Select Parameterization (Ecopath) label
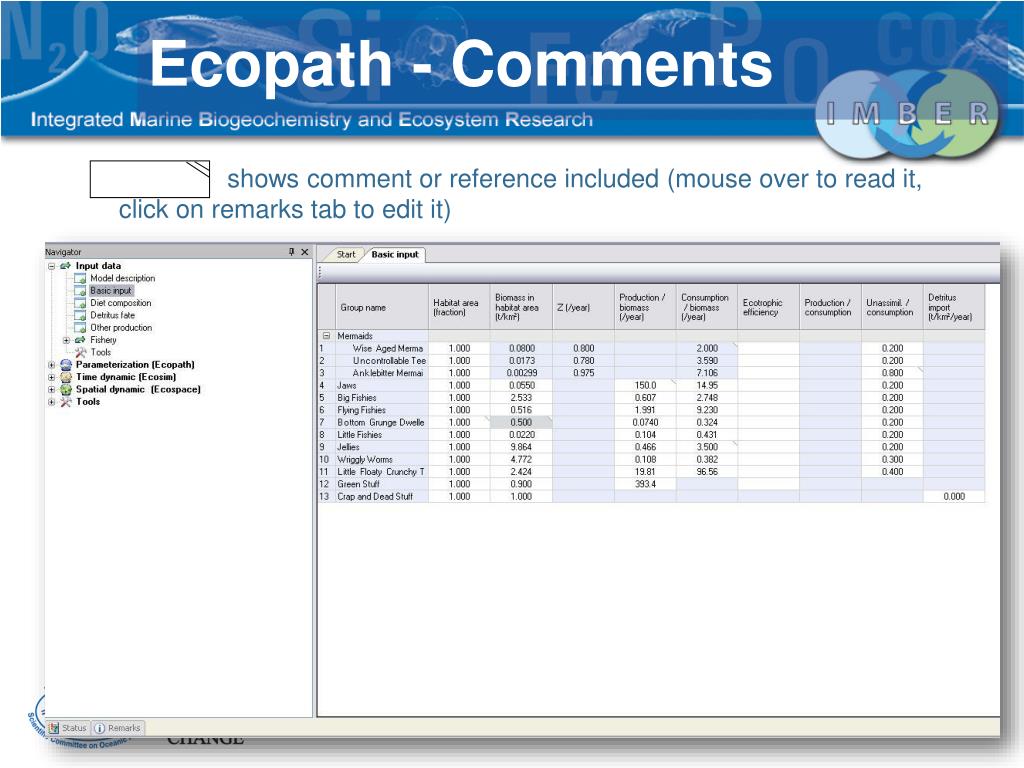The height and width of the screenshot is (768, 1024). coord(135,364)
